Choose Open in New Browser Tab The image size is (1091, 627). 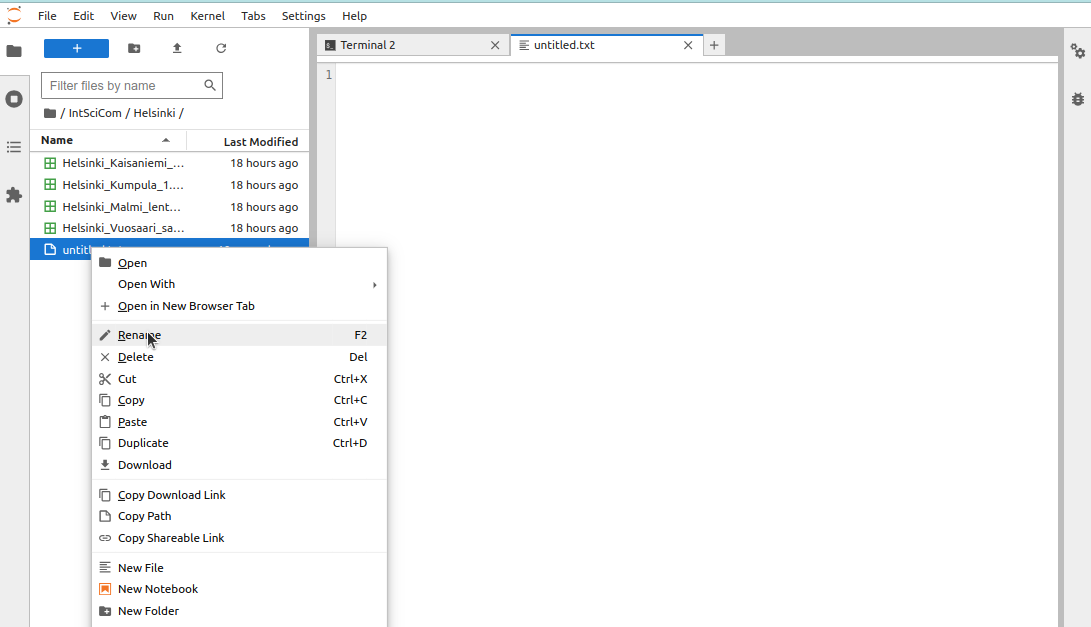[x=239, y=306]
